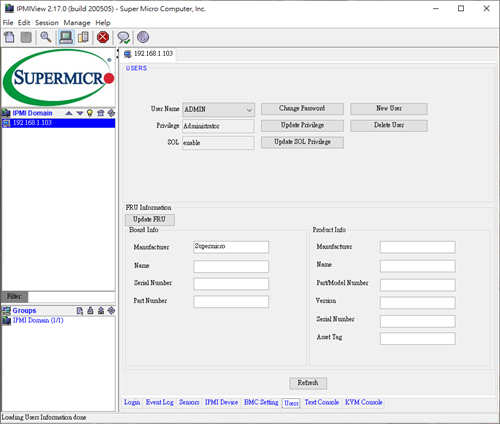Click the monitor icon on the 192.168.1.103 tab
The image size is (500, 424).
(127, 54)
